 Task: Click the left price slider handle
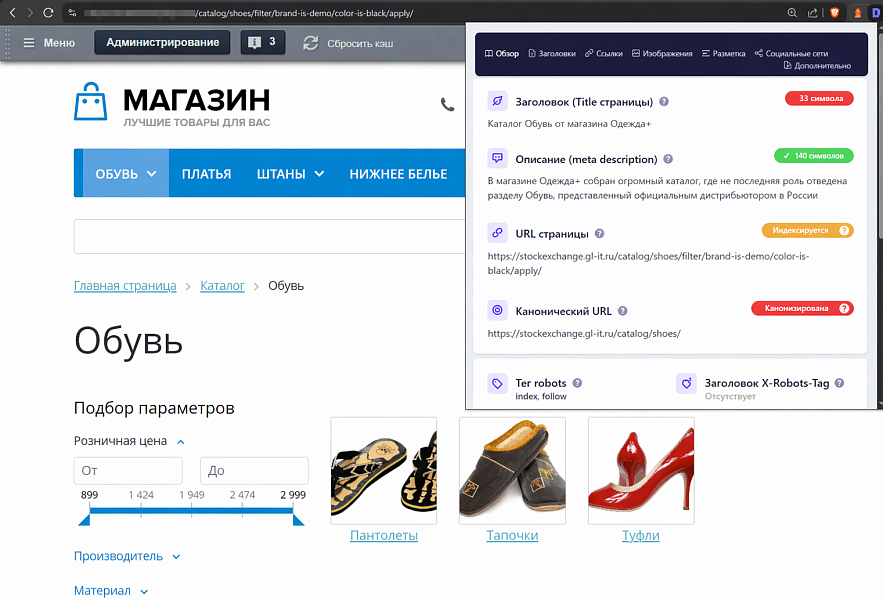coord(84,517)
